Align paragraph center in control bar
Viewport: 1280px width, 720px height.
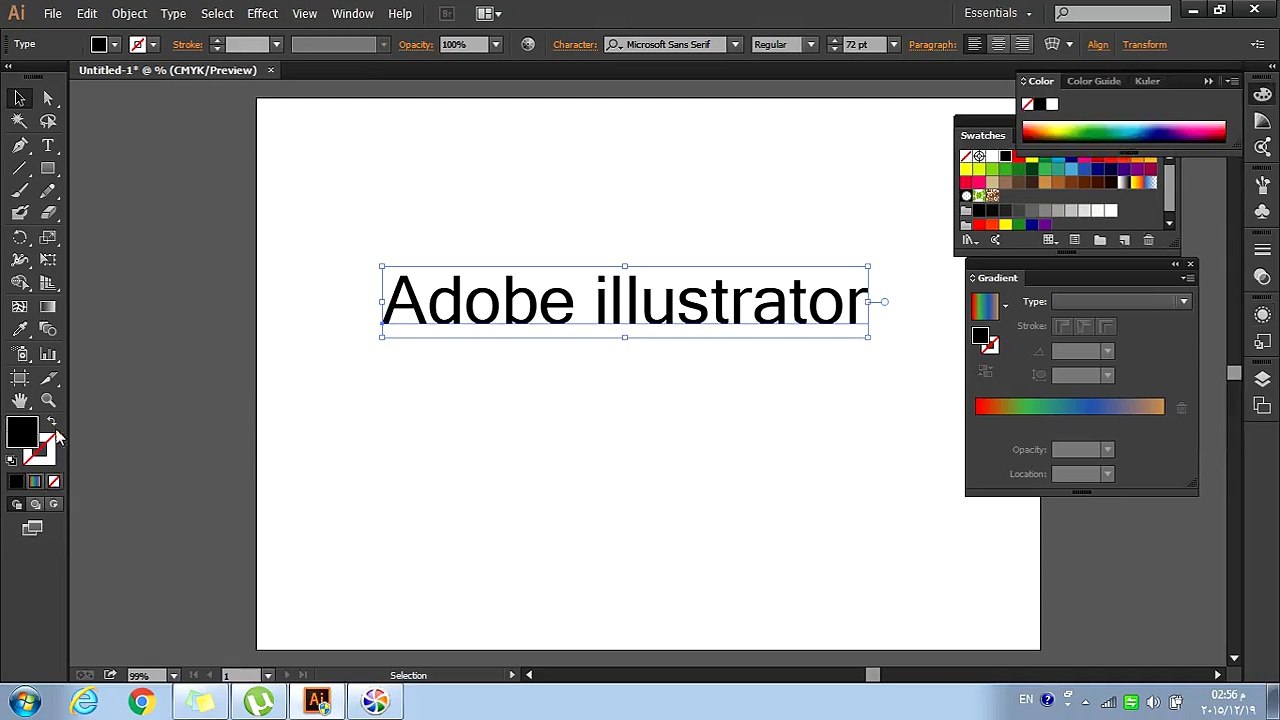(x=998, y=44)
